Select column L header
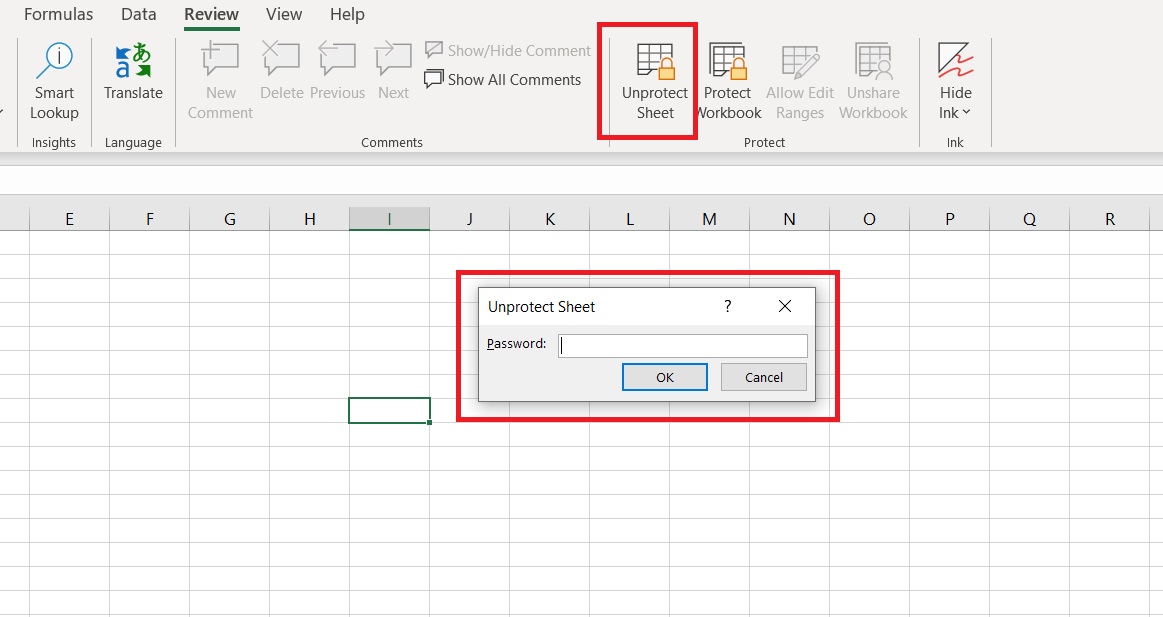The image size is (1163, 617). (x=630, y=219)
